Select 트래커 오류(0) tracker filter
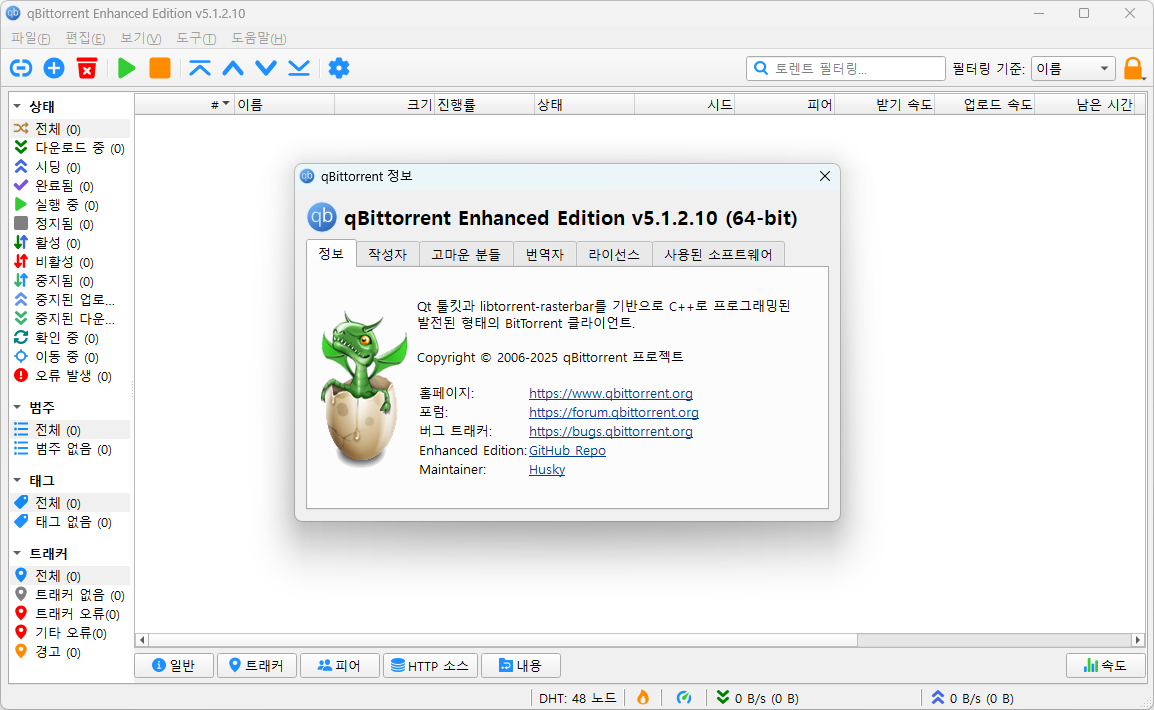 (x=70, y=614)
